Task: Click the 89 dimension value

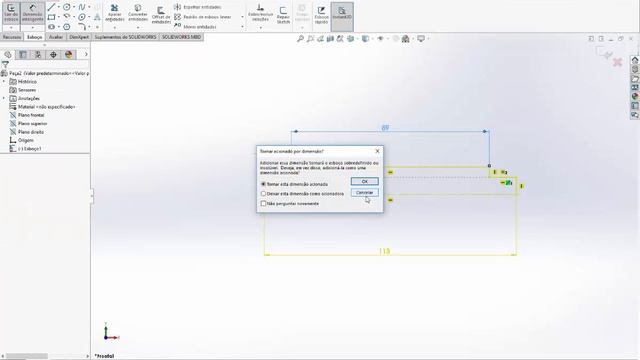Action: point(385,128)
